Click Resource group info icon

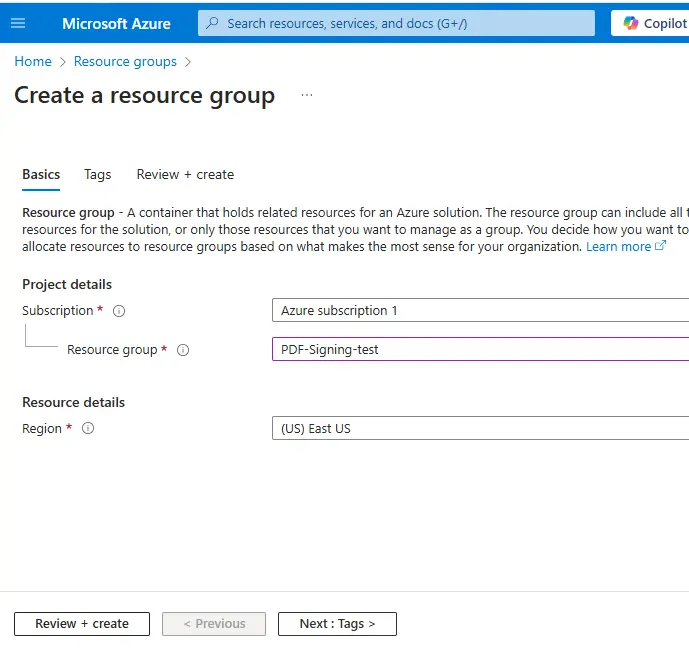coord(183,350)
